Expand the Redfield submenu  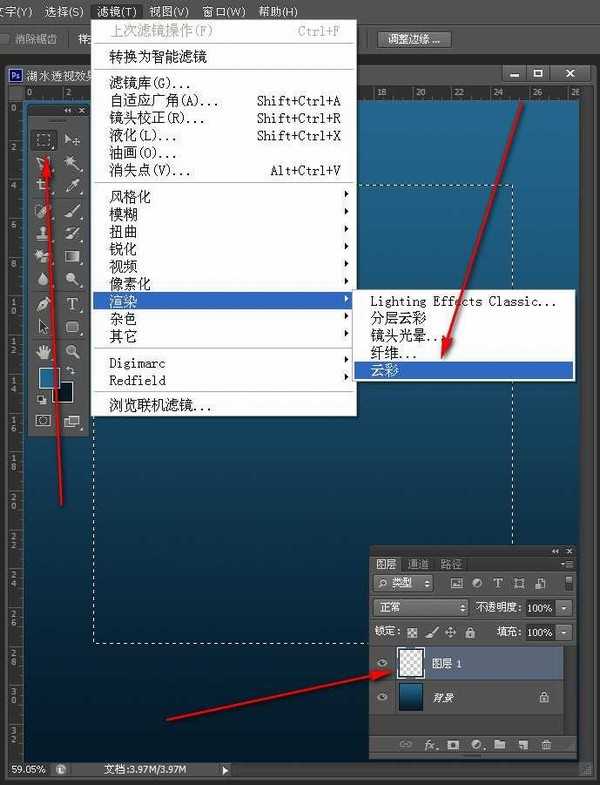point(224,380)
